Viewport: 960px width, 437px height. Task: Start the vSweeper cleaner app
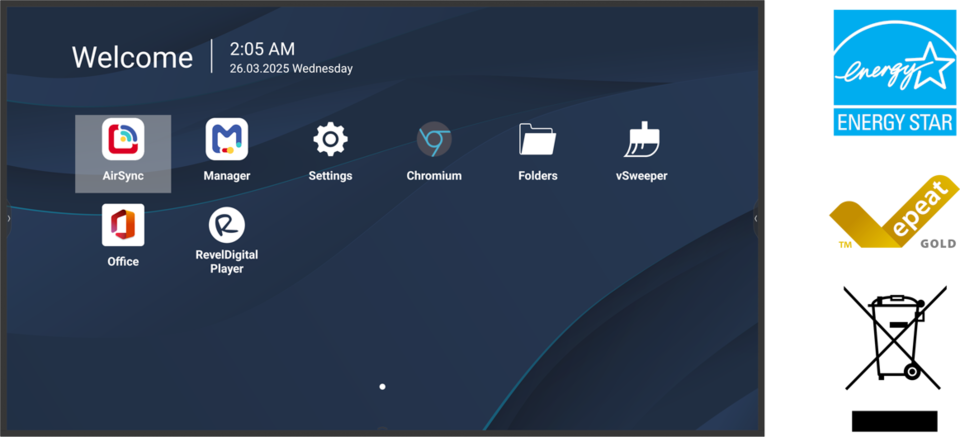641,140
